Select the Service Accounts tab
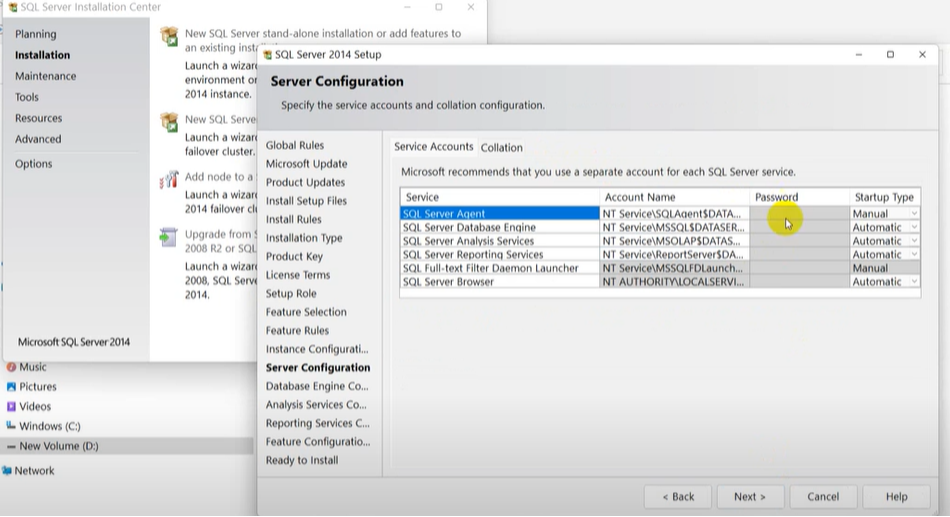 (433, 147)
